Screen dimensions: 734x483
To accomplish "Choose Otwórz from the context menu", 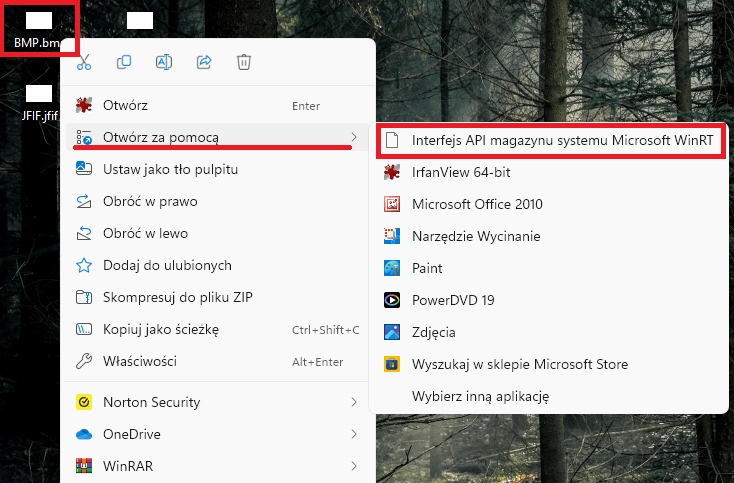I will tap(218, 105).
